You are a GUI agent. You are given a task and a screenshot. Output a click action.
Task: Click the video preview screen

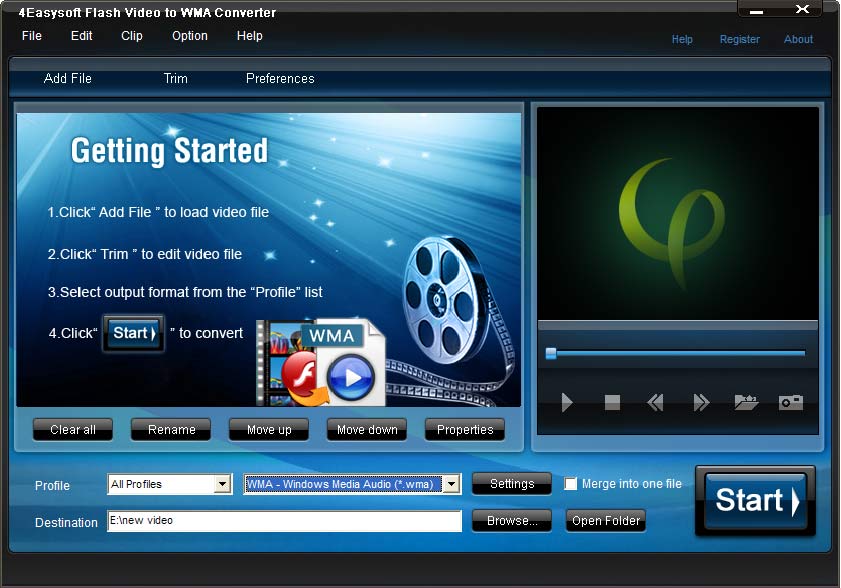pyautogui.click(x=678, y=214)
